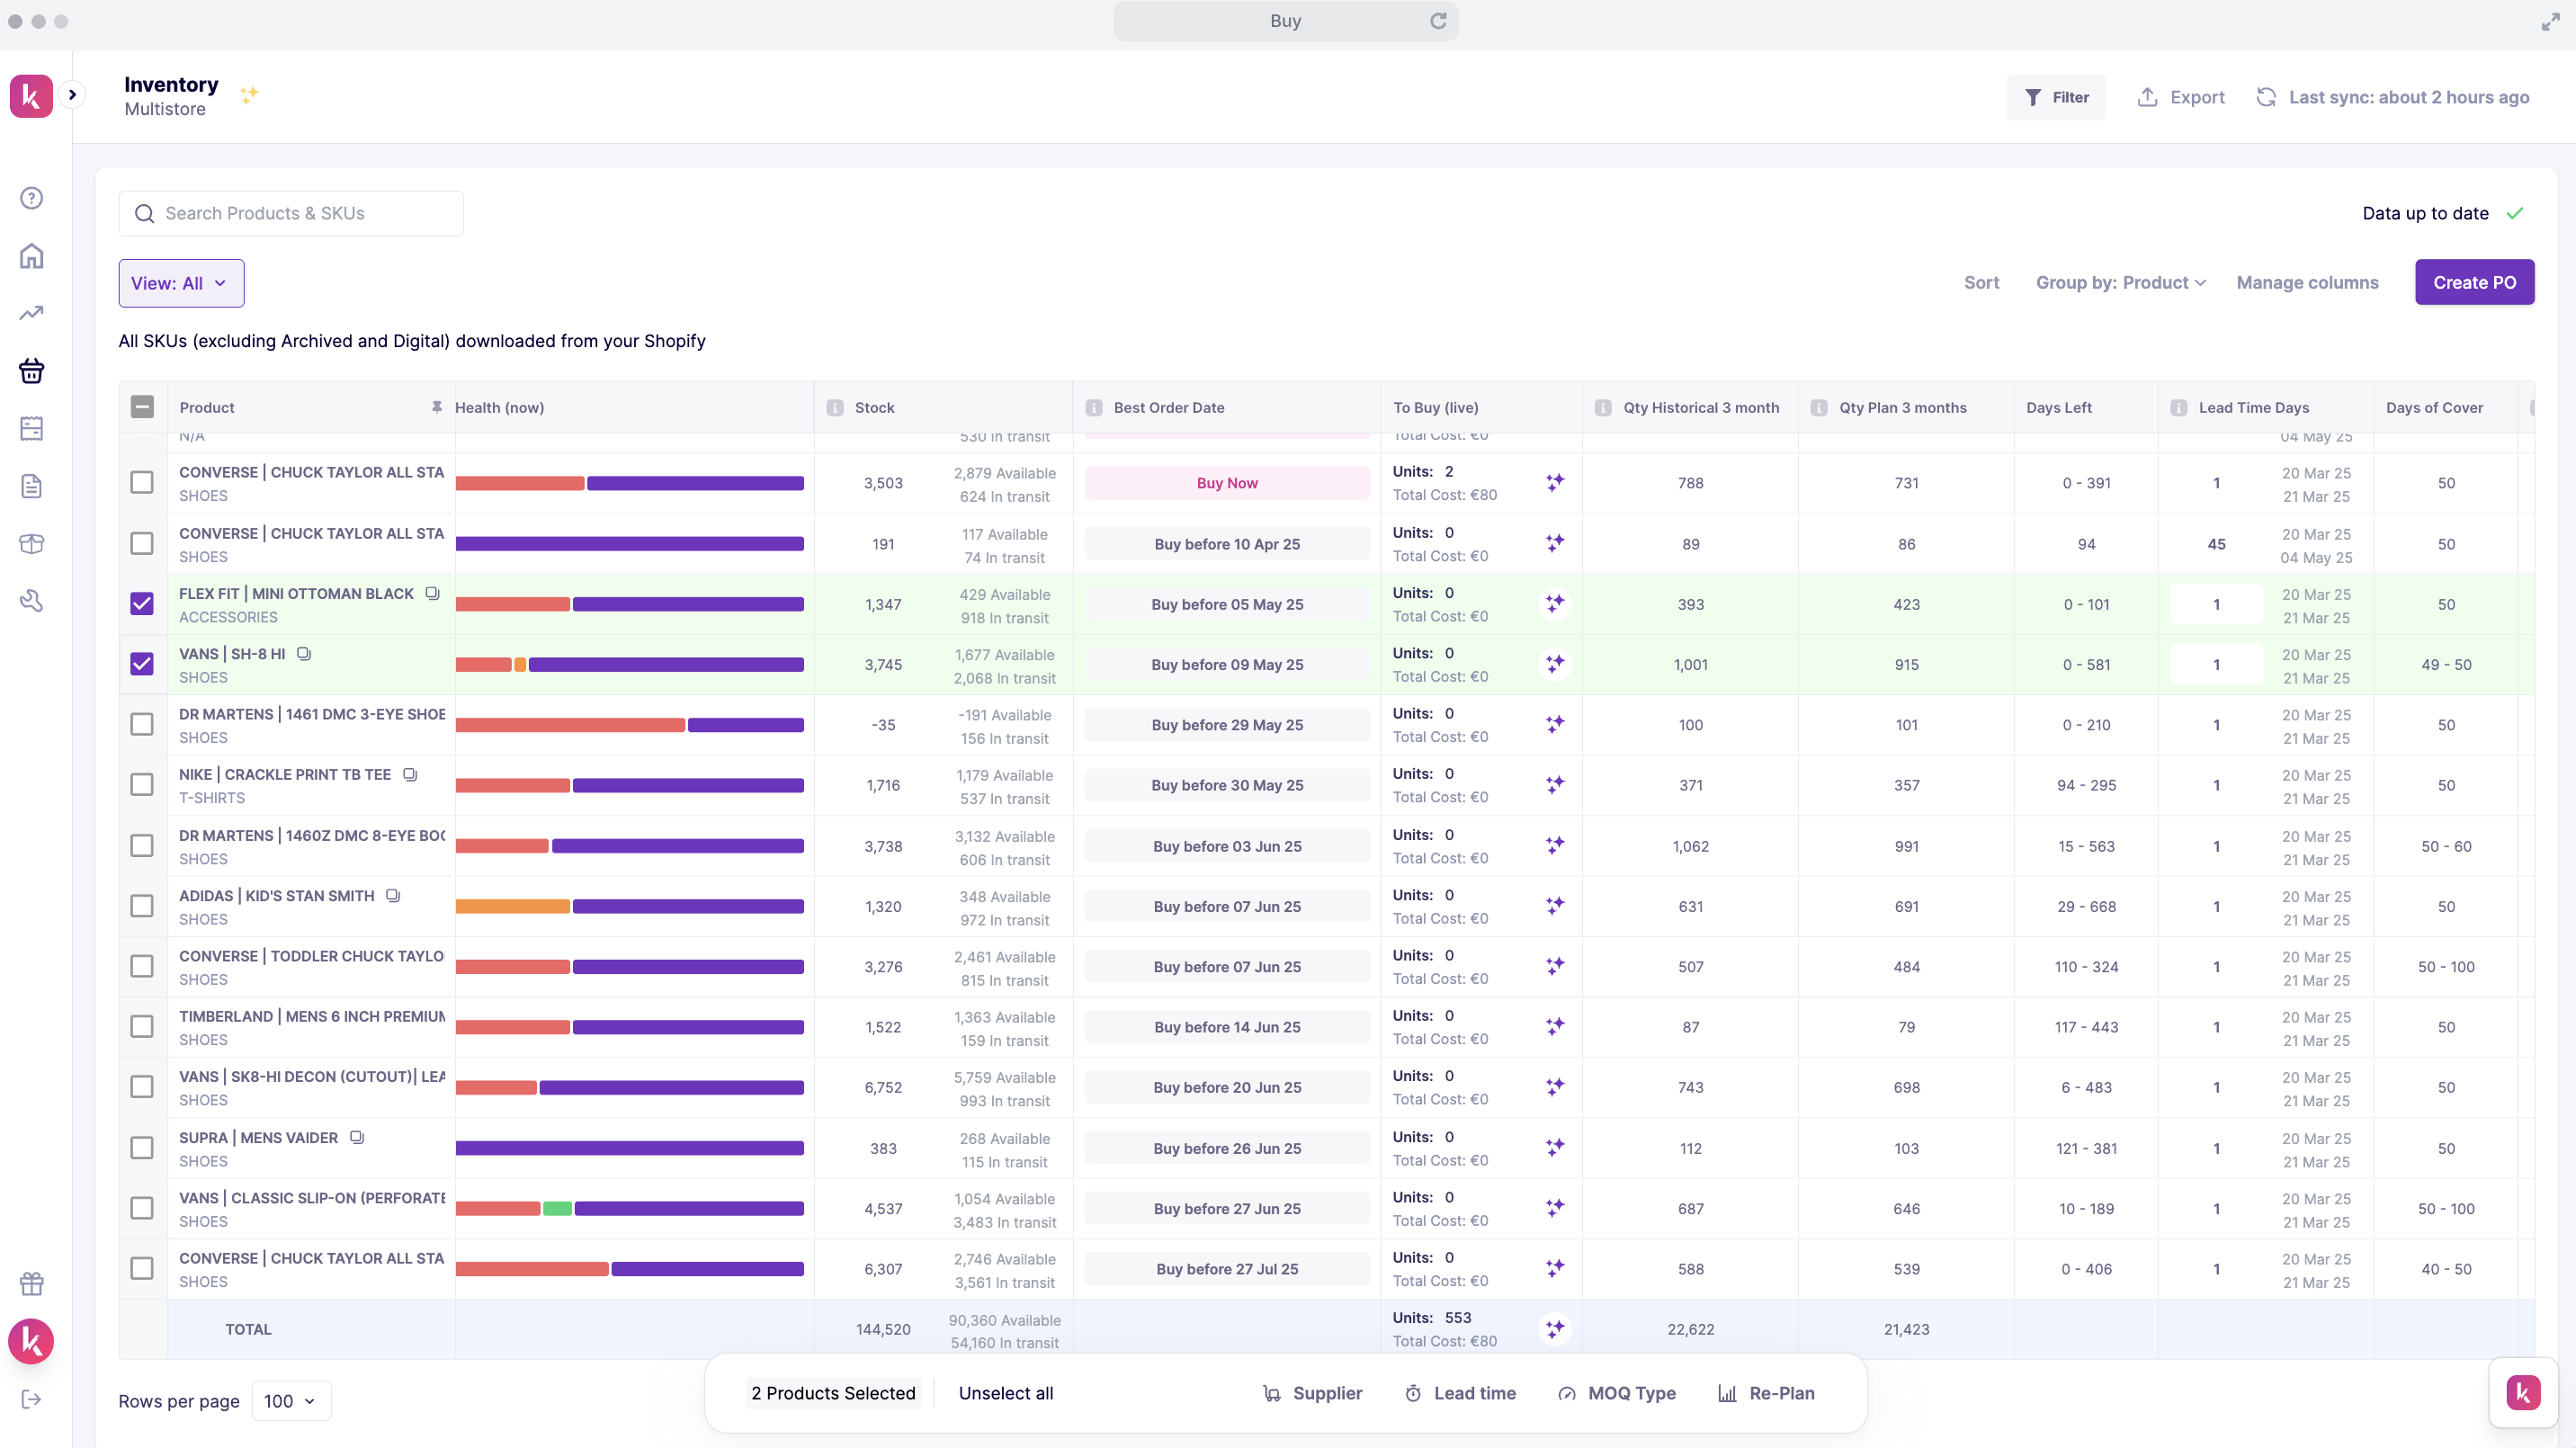
Task: Uncheck the VANS SH-8 HI checkbox
Action: (142, 664)
